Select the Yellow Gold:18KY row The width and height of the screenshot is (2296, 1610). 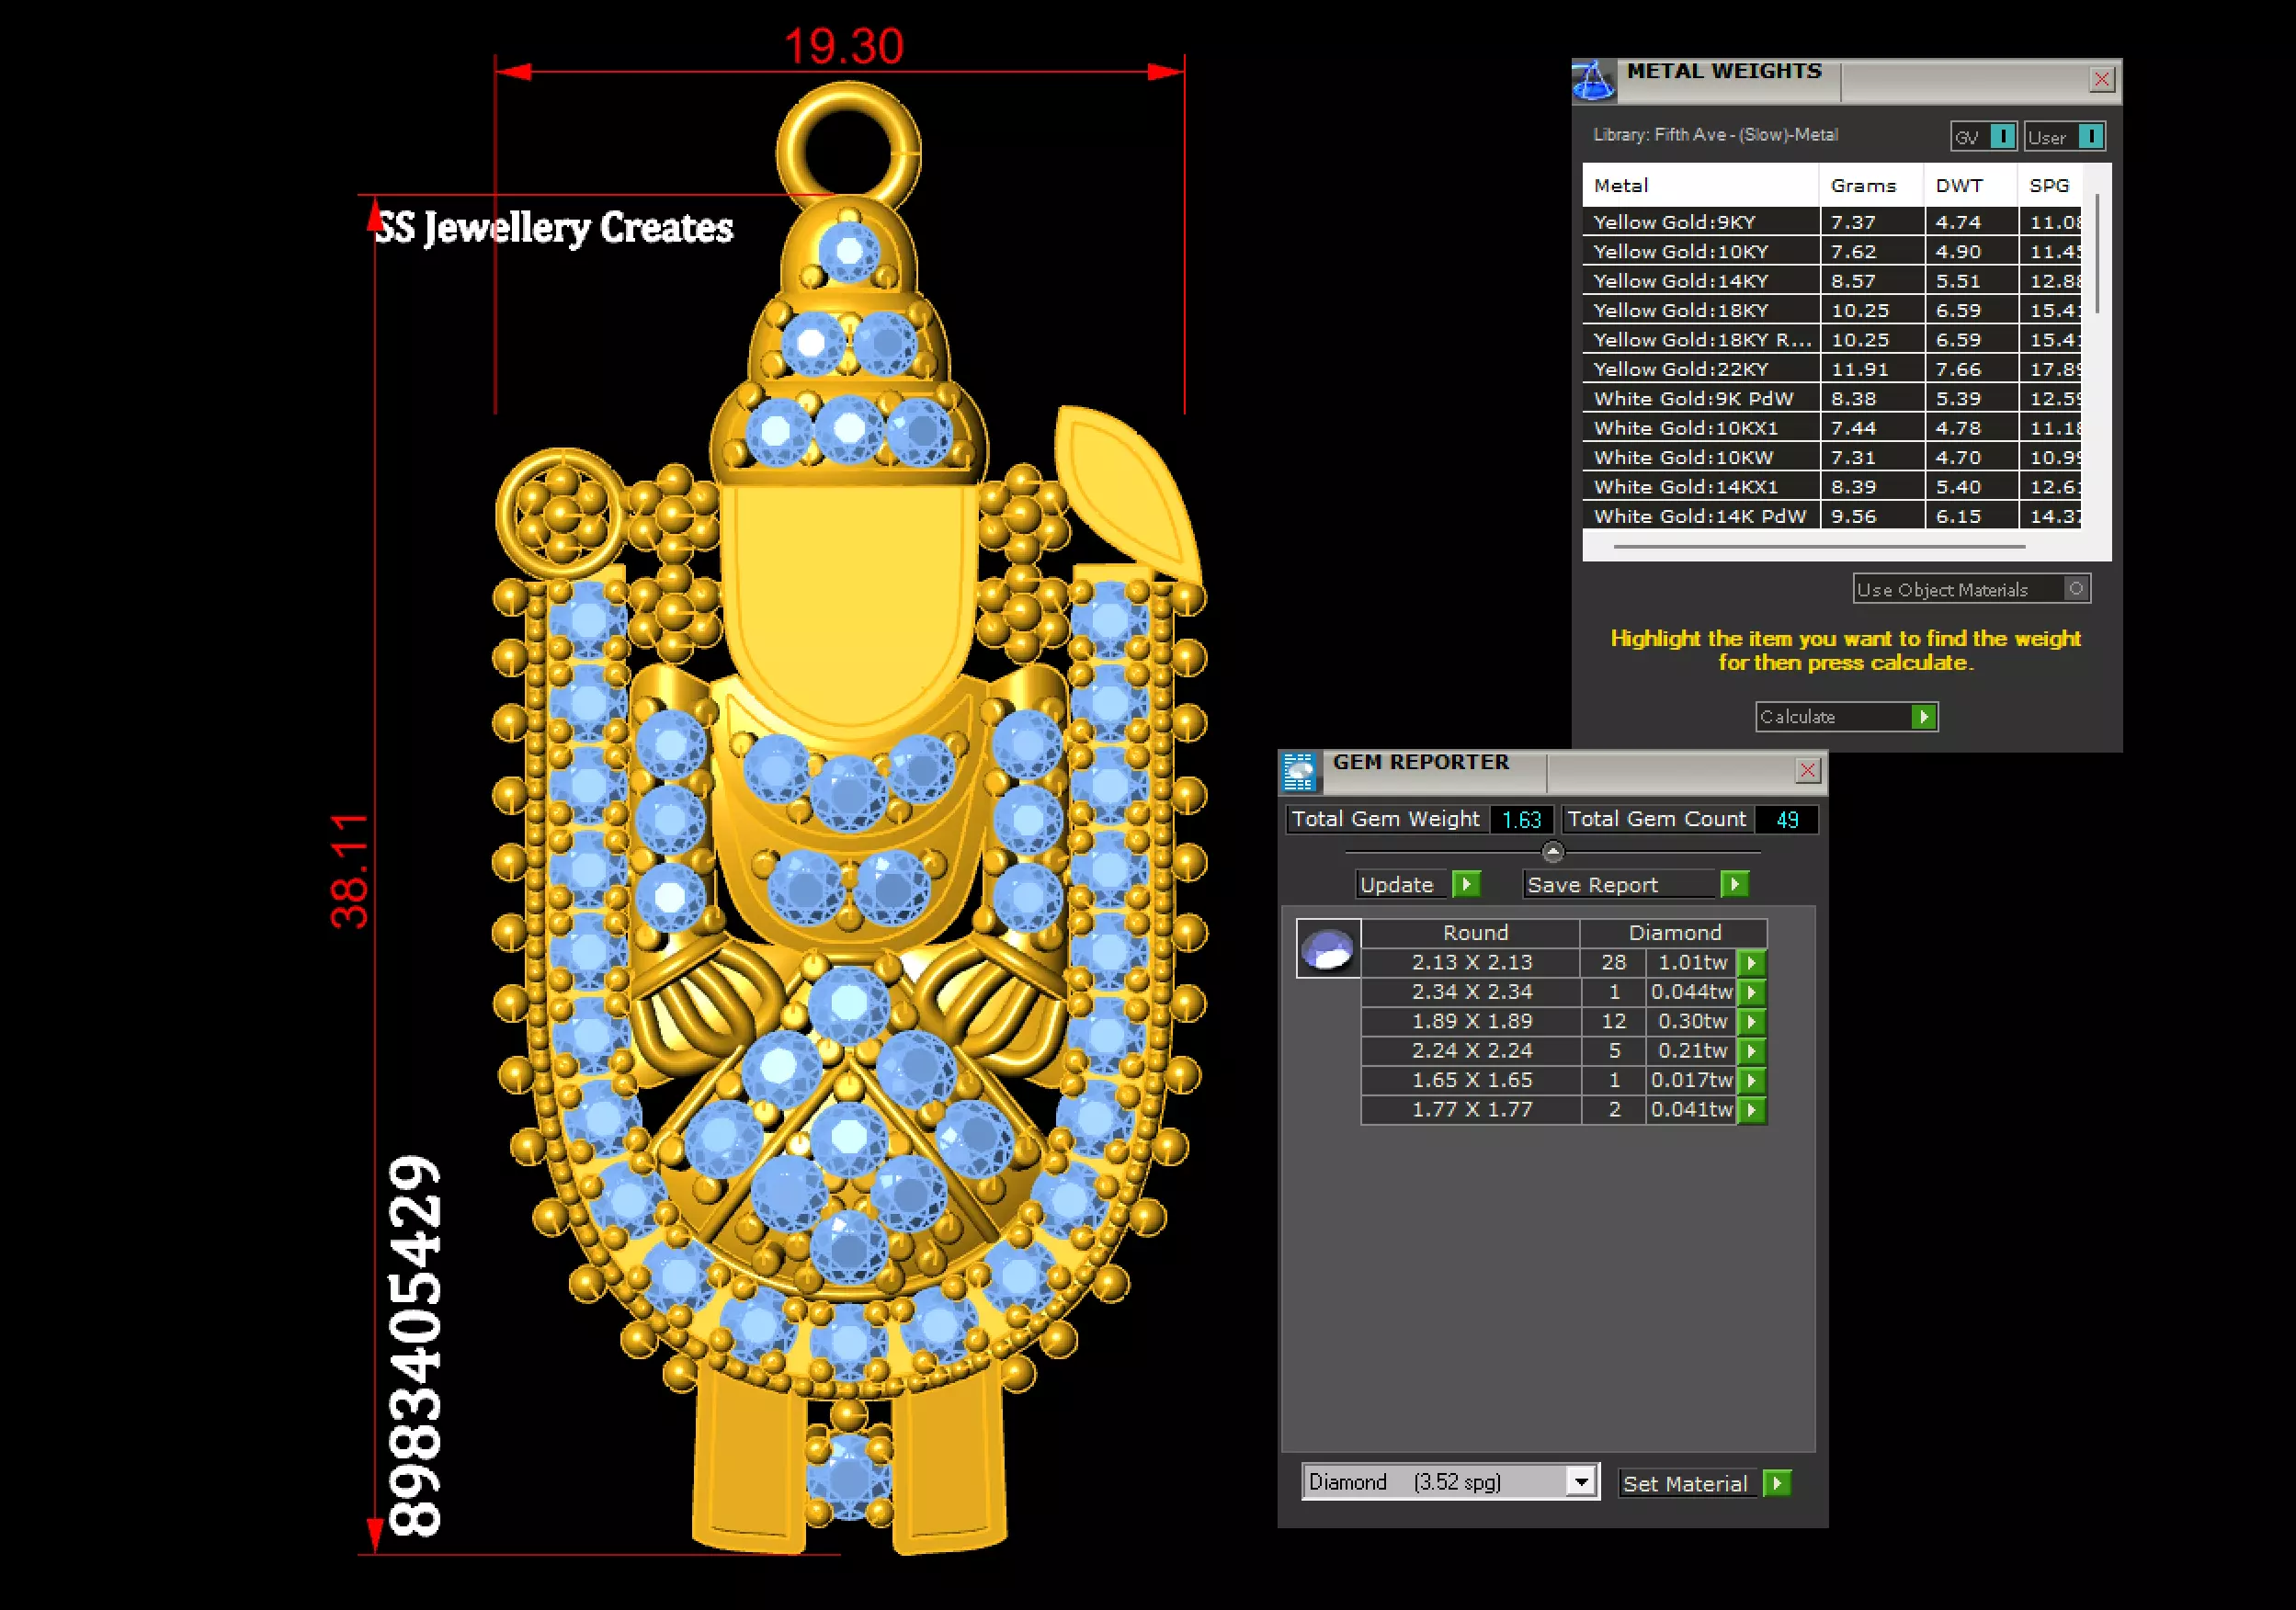[x=1832, y=310]
